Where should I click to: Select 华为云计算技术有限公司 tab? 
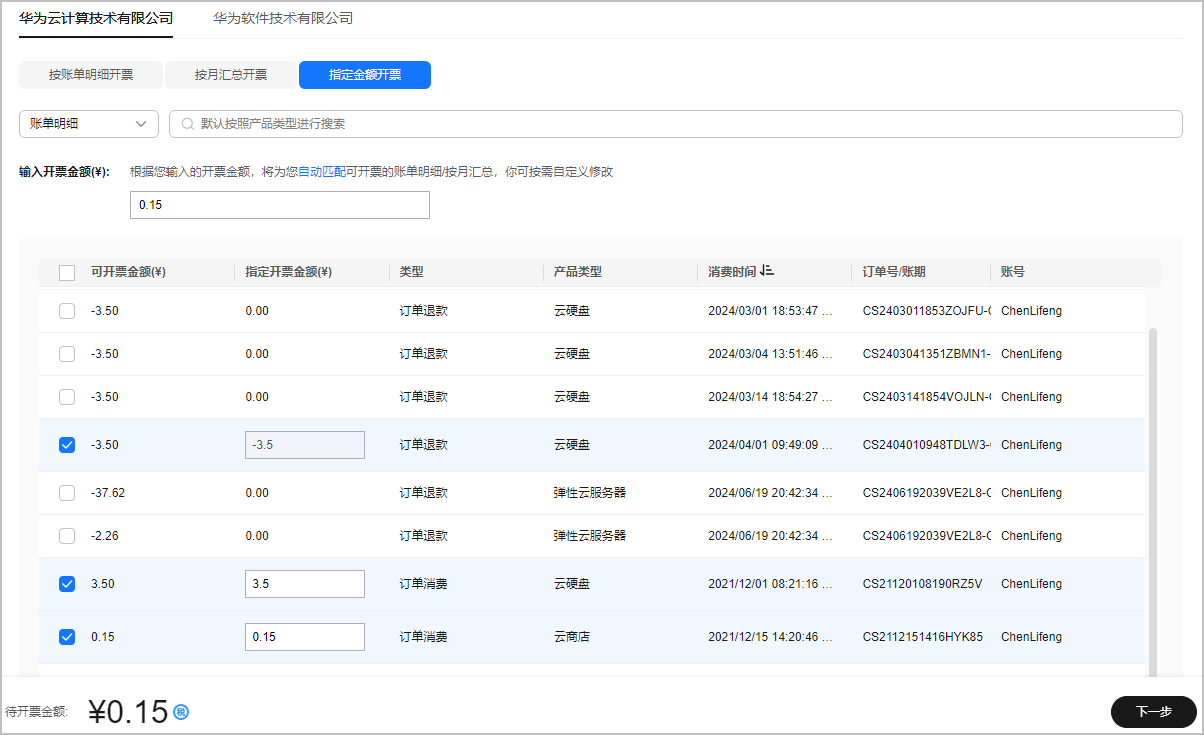point(96,18)
